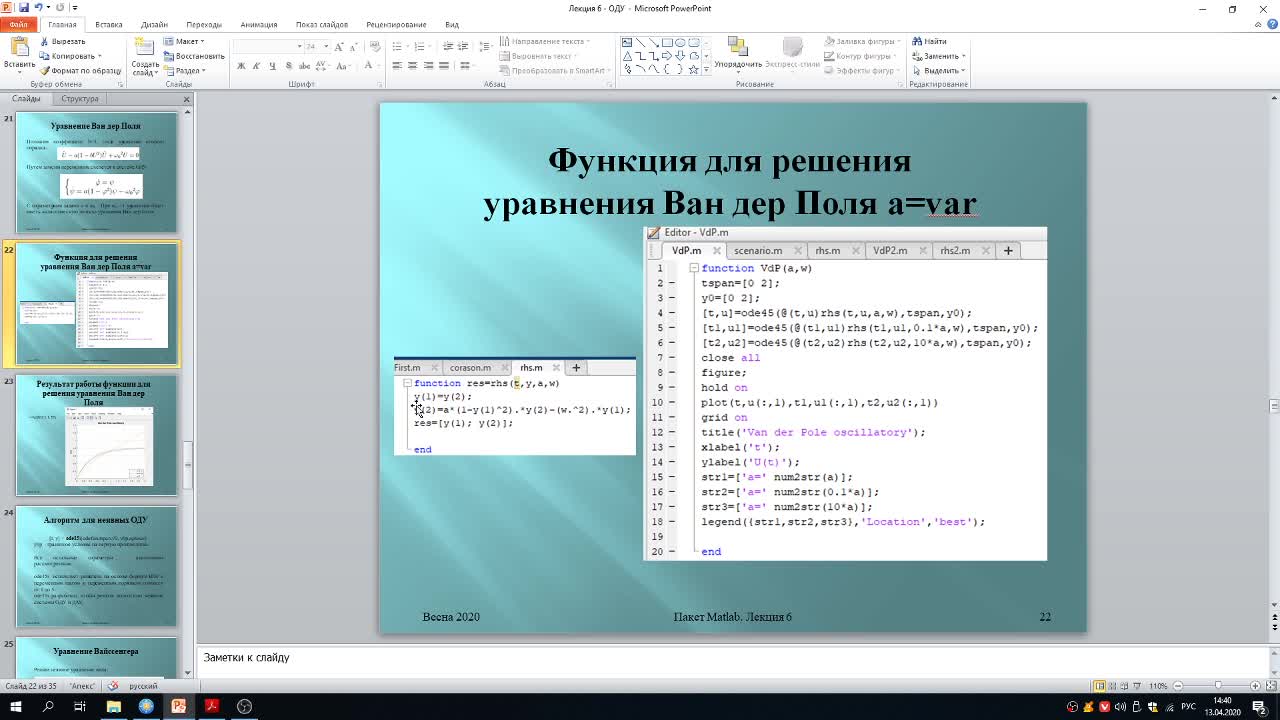Screen dimensions: 1280x720
Task: Select slide 24 thumbnail Алгоритм для неявных ОДУ
Action: (x=96, y=567)
